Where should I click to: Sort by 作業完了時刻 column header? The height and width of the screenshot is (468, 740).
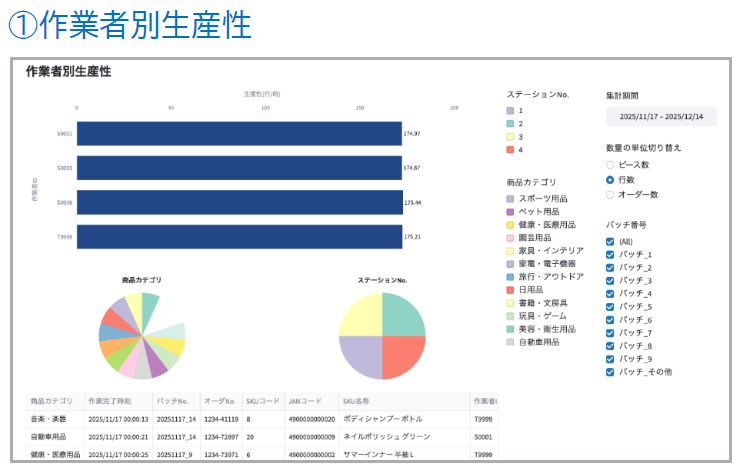[118, 401]
